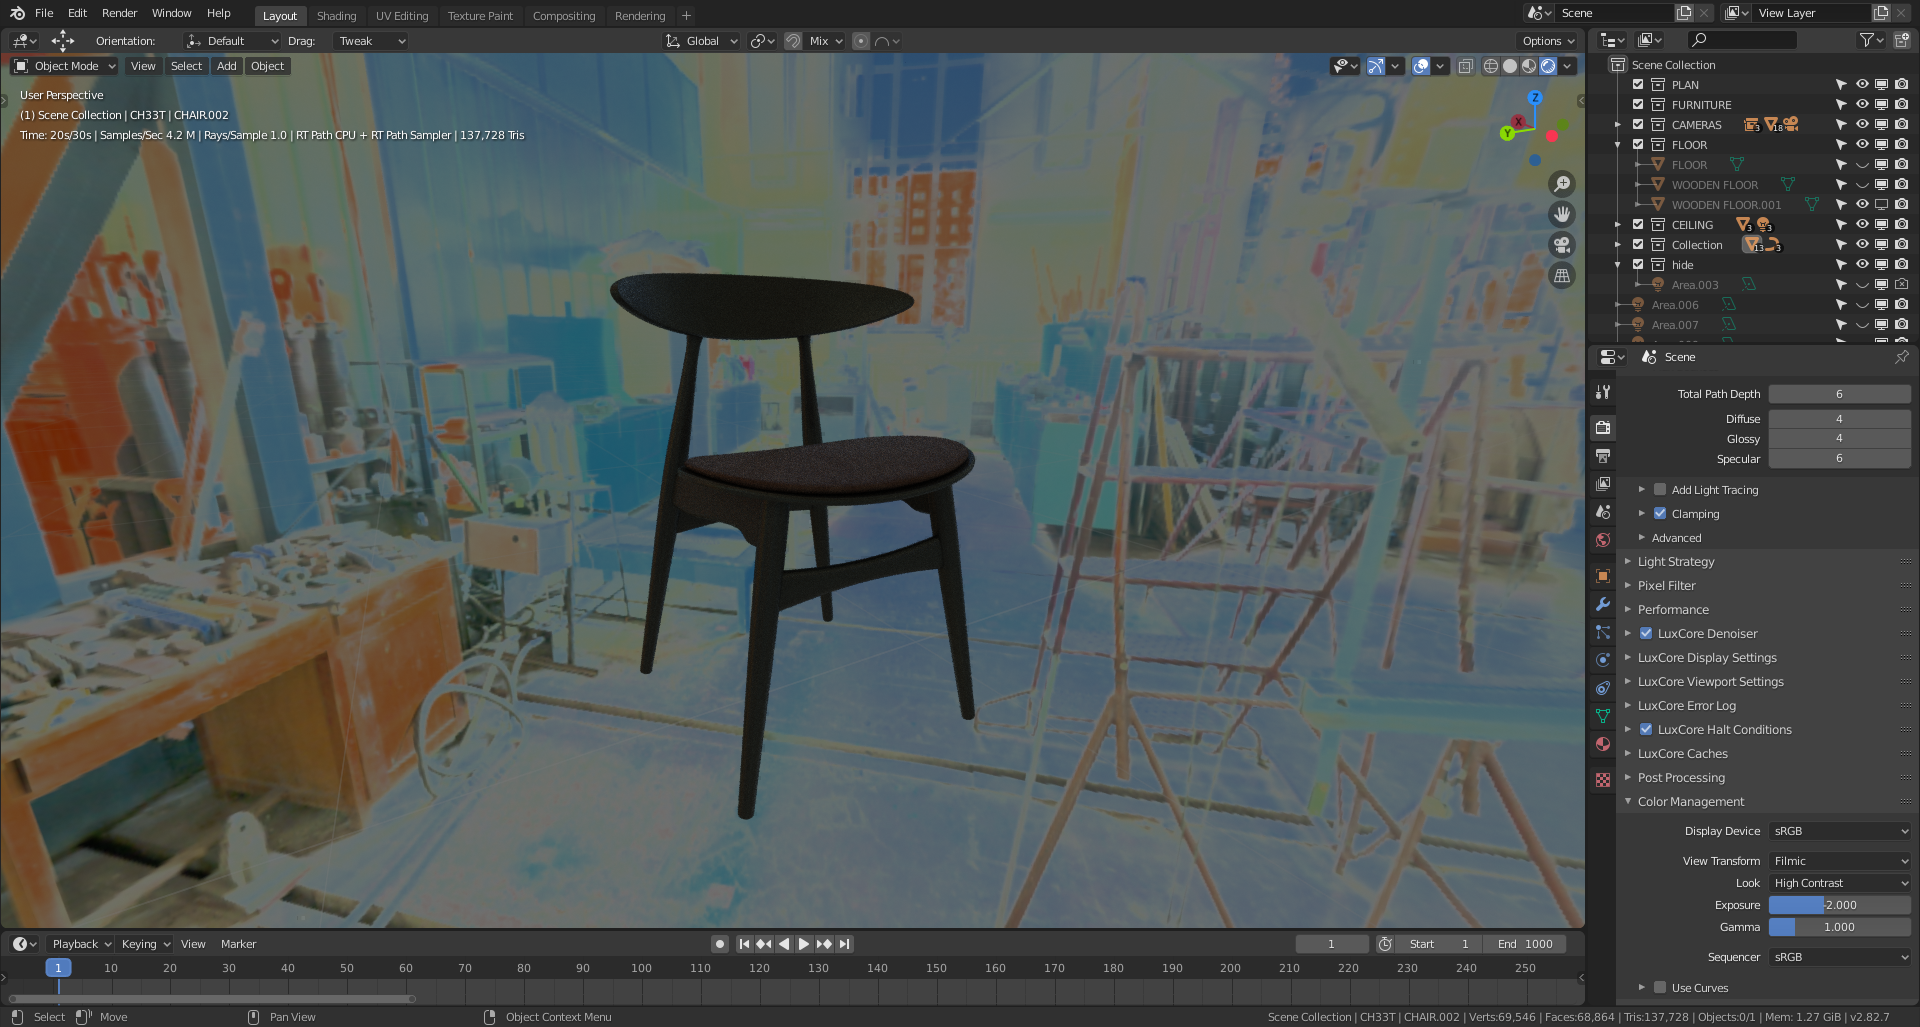1920x1027 pixels.
Task: Open the Look High Contrast dropdown
Action: coord(1839,883)
